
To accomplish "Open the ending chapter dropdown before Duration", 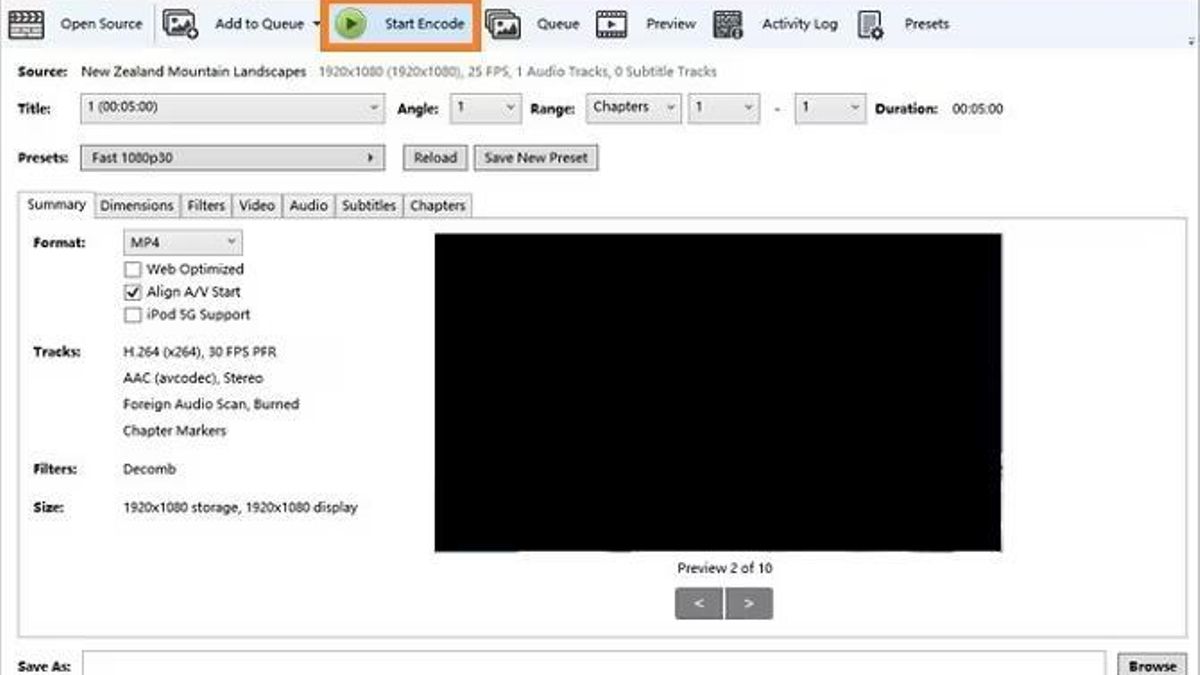I will [x=830, y=108].
